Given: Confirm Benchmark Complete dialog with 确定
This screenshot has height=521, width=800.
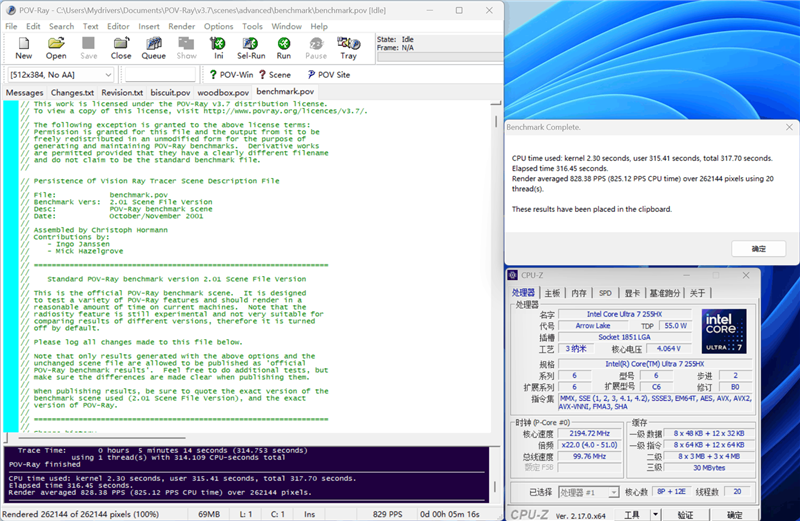Looking at the screenshot, I should coord(758,248).
